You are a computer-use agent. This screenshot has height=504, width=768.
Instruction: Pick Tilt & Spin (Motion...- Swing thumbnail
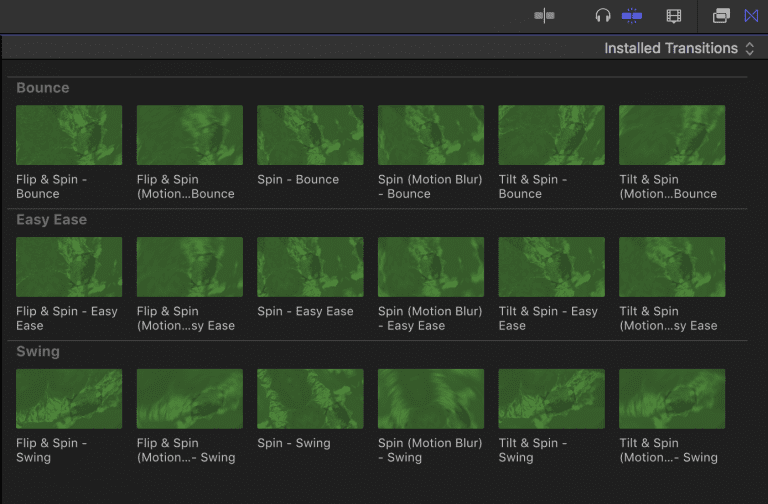(x=672, y=399)
